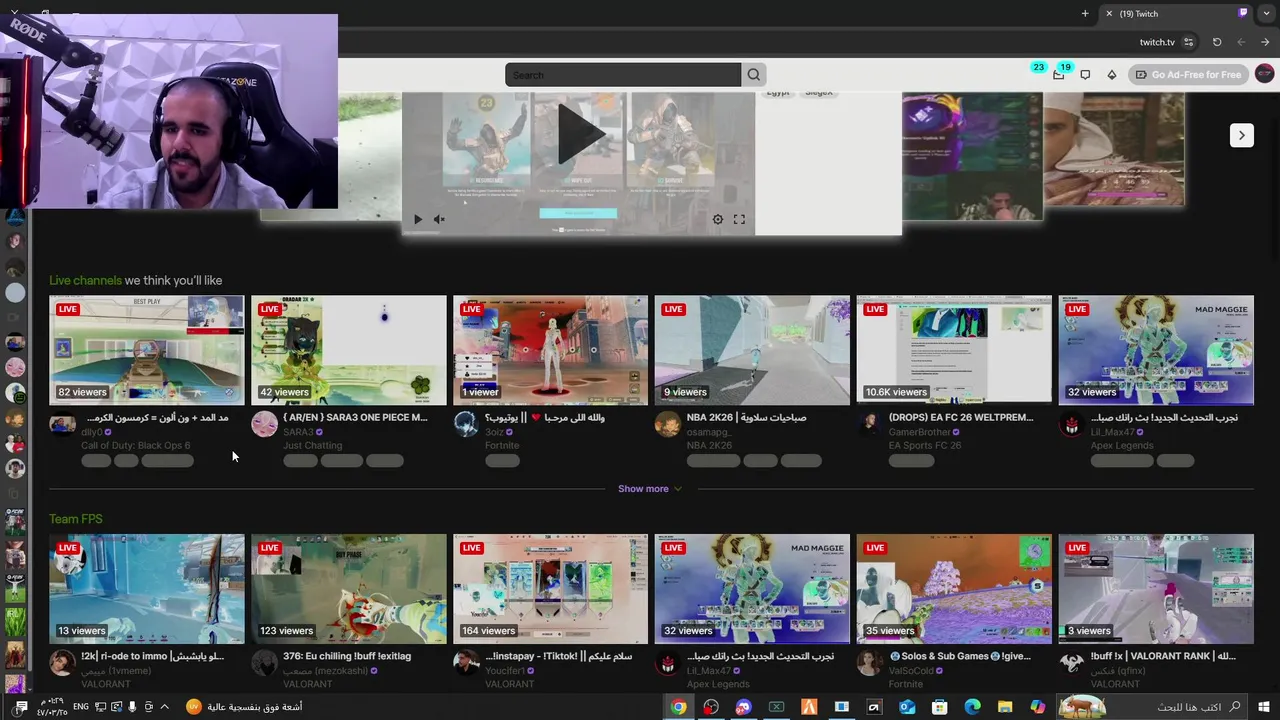Click the Apex Legends link under Lil_Max47 in Live channels
1280x720 pixels.
(x=1122, y=446)
